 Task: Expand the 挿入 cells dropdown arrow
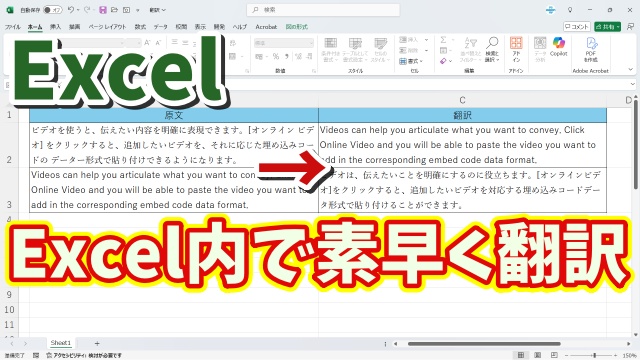click(426, 40)
